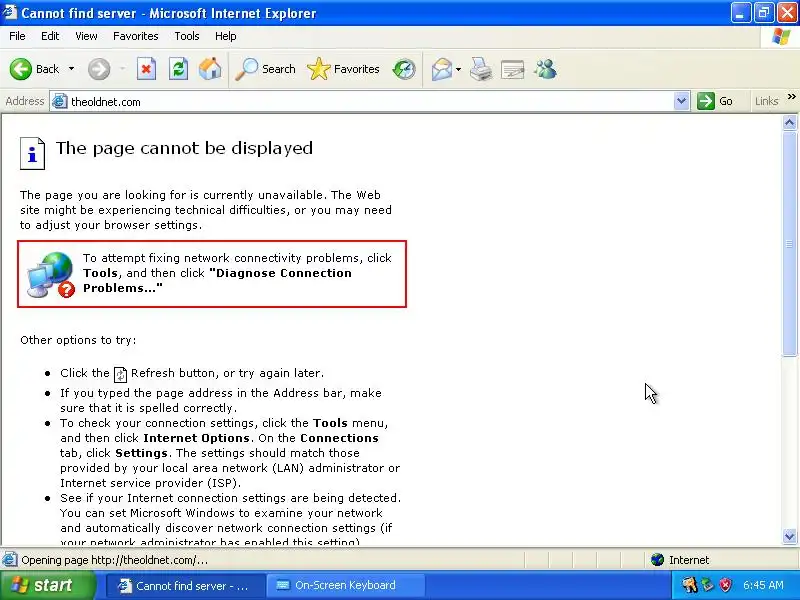Expand the Mail button dropdown arrow
Screen dimensions: 800x600
[458, 69]
